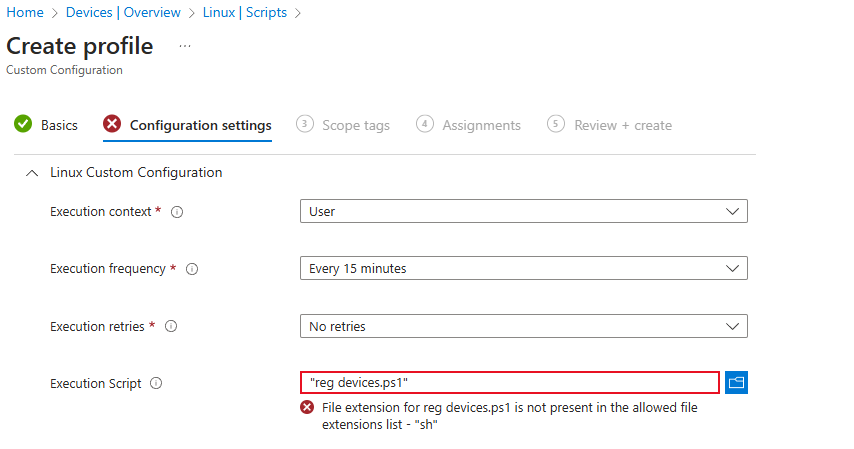Image resolution: width=854 pixels, height=449 pixels.
Task: Click the Execution Script file name field
Action: coord(509,383)
